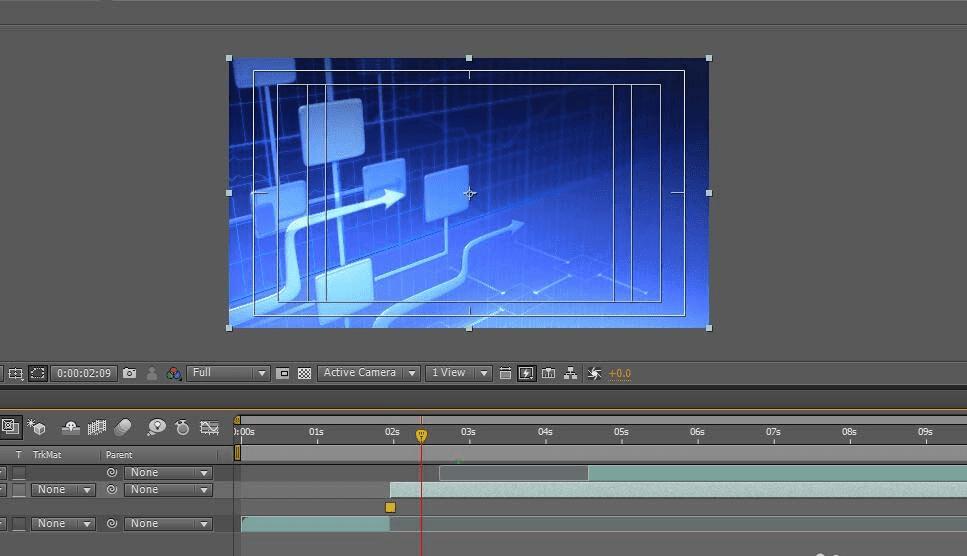Adjust the +0.0 exposure value
The image size is (967, 556).
[620, 373]
